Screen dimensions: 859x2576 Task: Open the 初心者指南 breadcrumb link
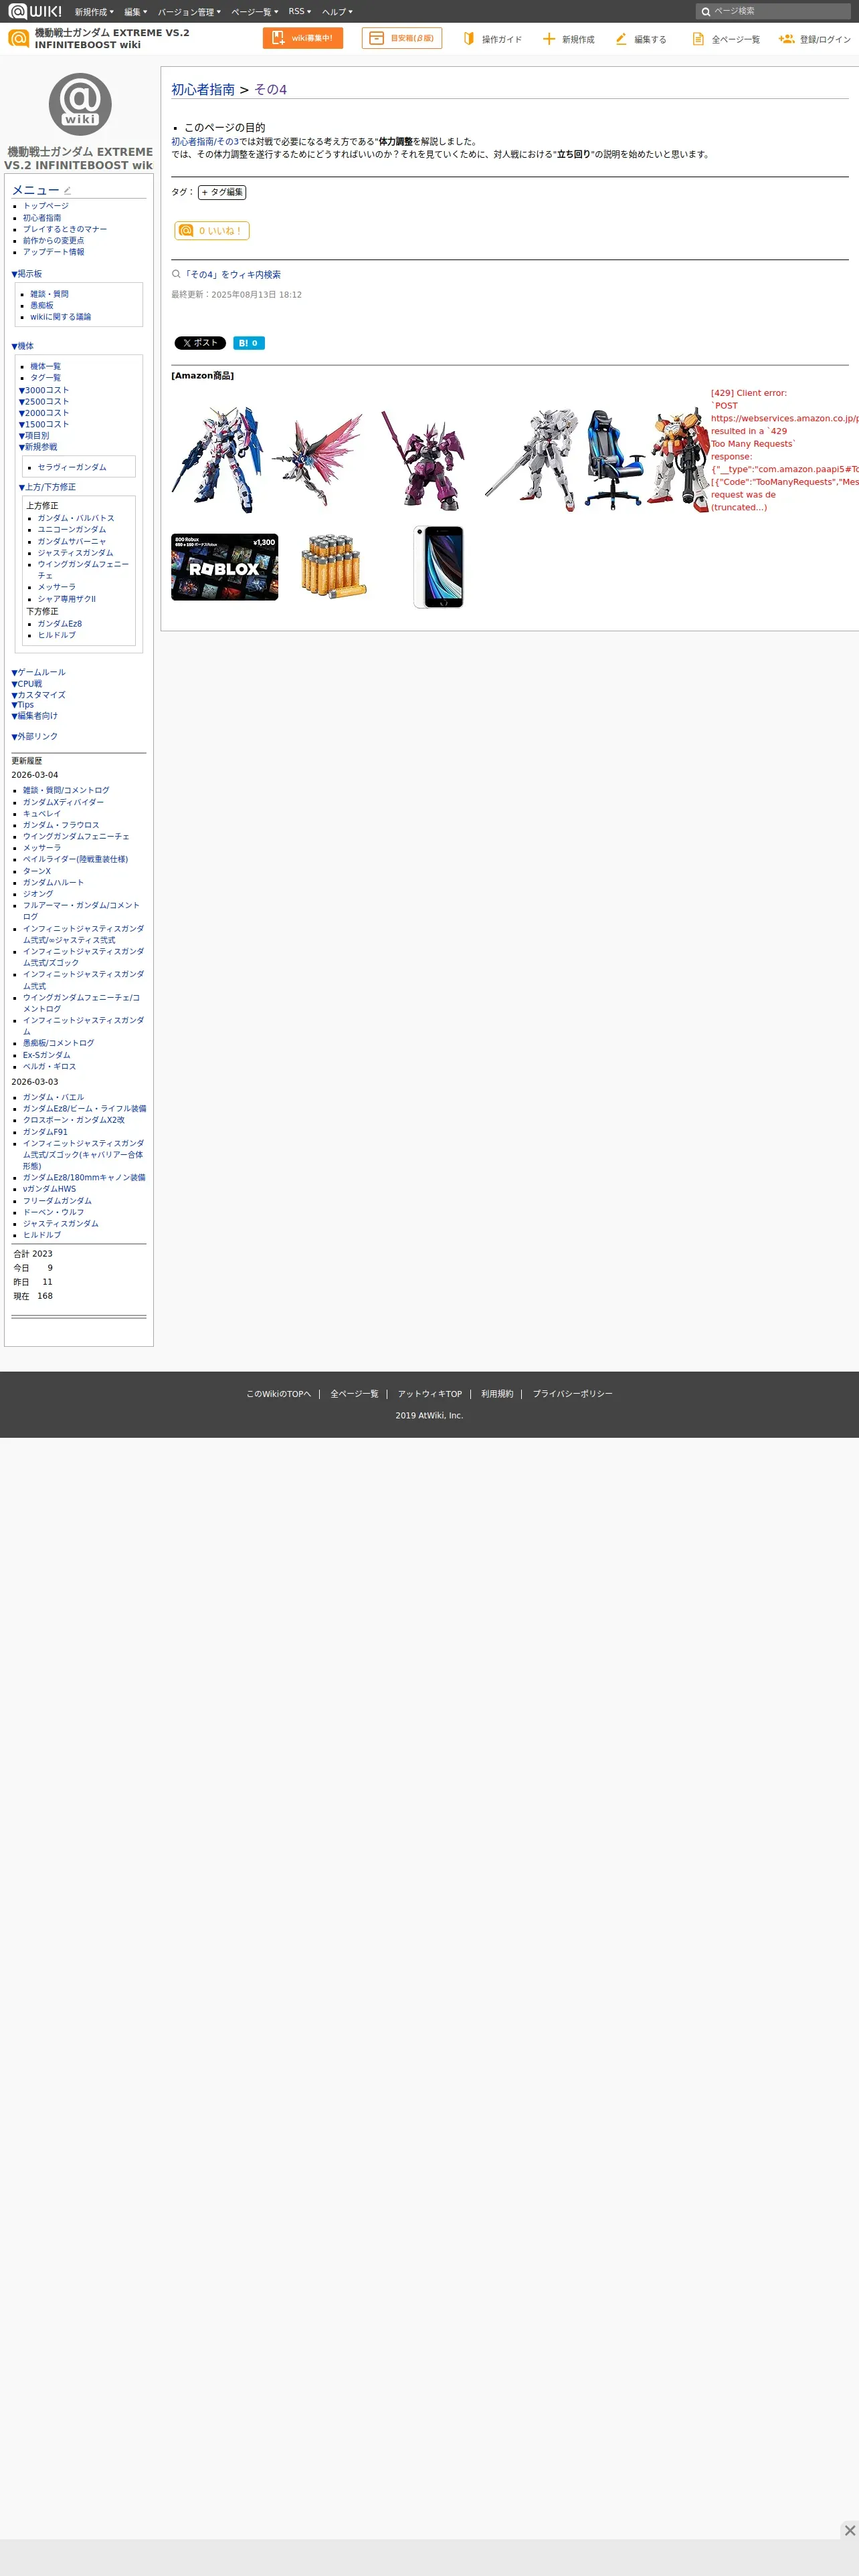(203, 89)
